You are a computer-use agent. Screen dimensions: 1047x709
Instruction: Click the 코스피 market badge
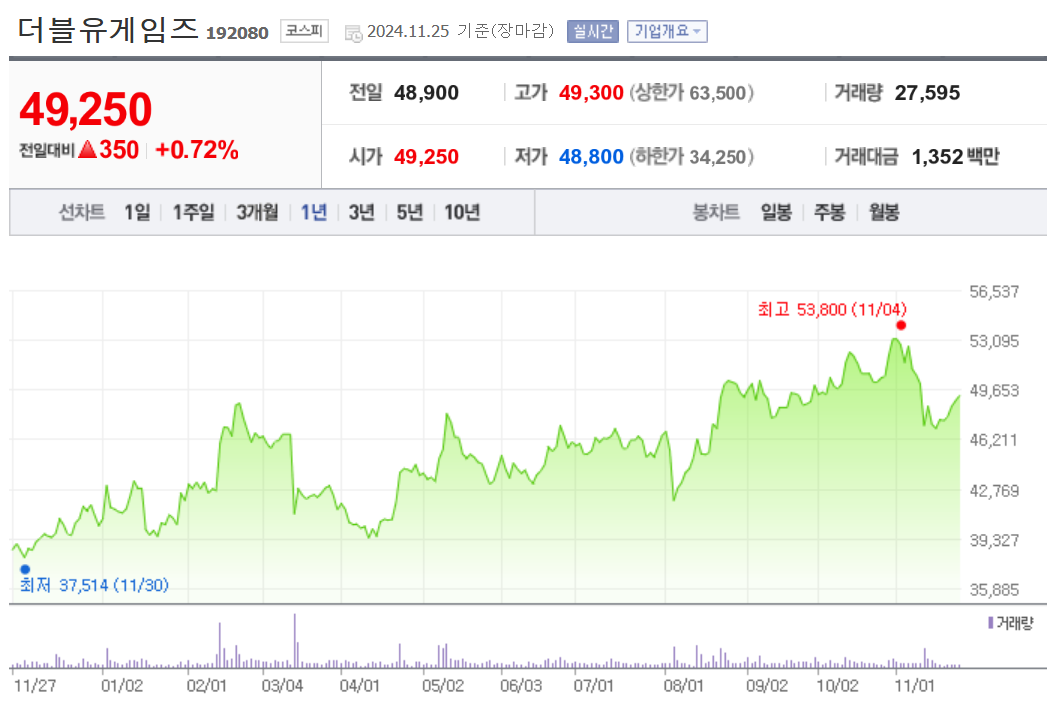pos(304,31)
